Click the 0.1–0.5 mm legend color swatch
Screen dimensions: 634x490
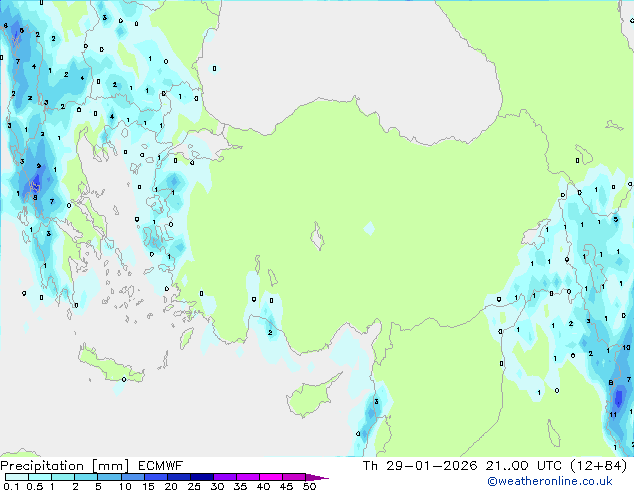point(17,477)
